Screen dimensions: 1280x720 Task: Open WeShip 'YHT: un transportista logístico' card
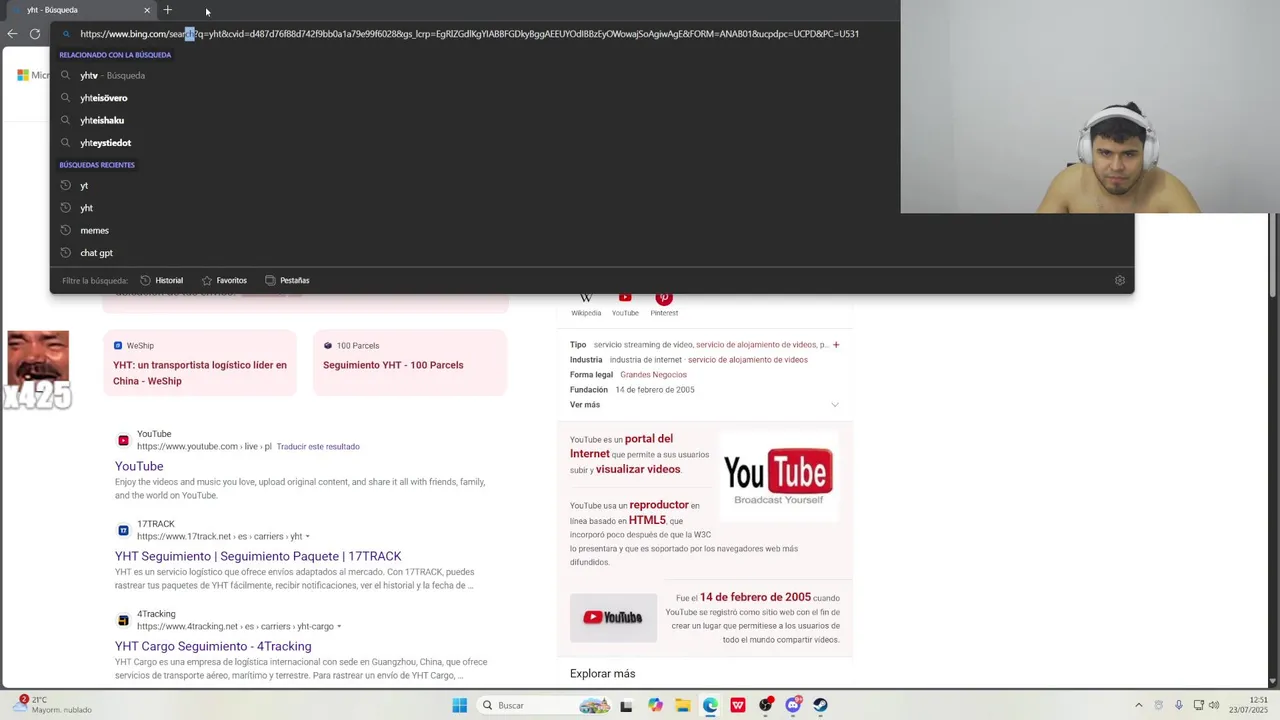pyautogui.click(x=200, y=363)
